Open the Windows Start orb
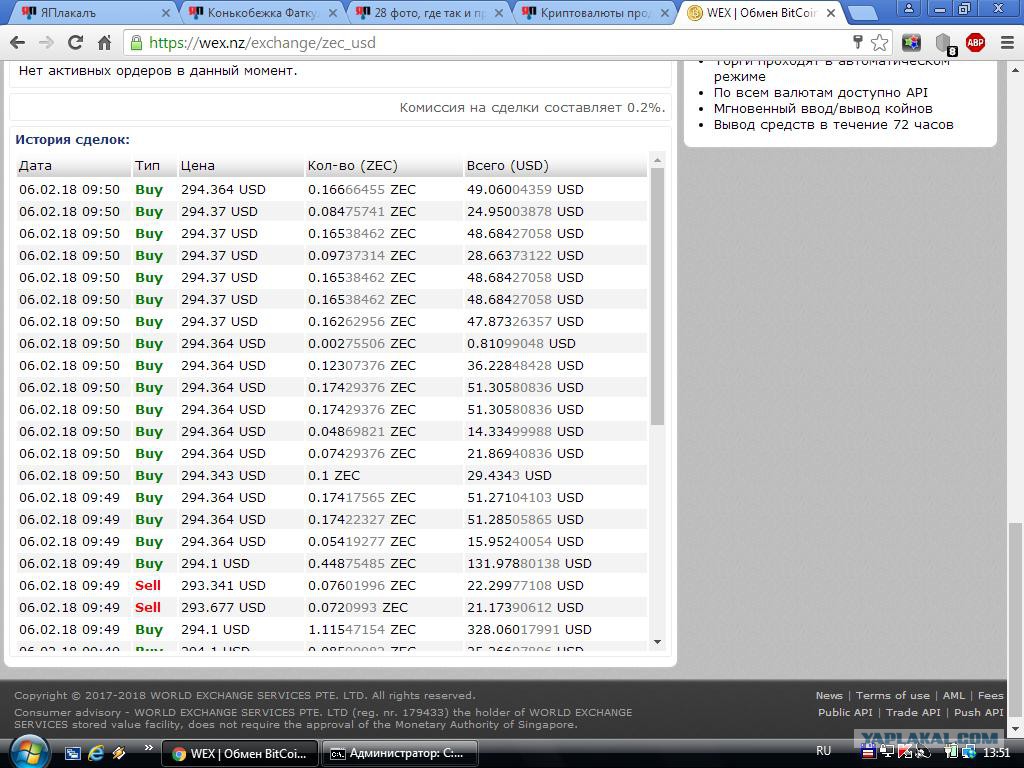This screenshot has height=768, width=1024. 29,752
